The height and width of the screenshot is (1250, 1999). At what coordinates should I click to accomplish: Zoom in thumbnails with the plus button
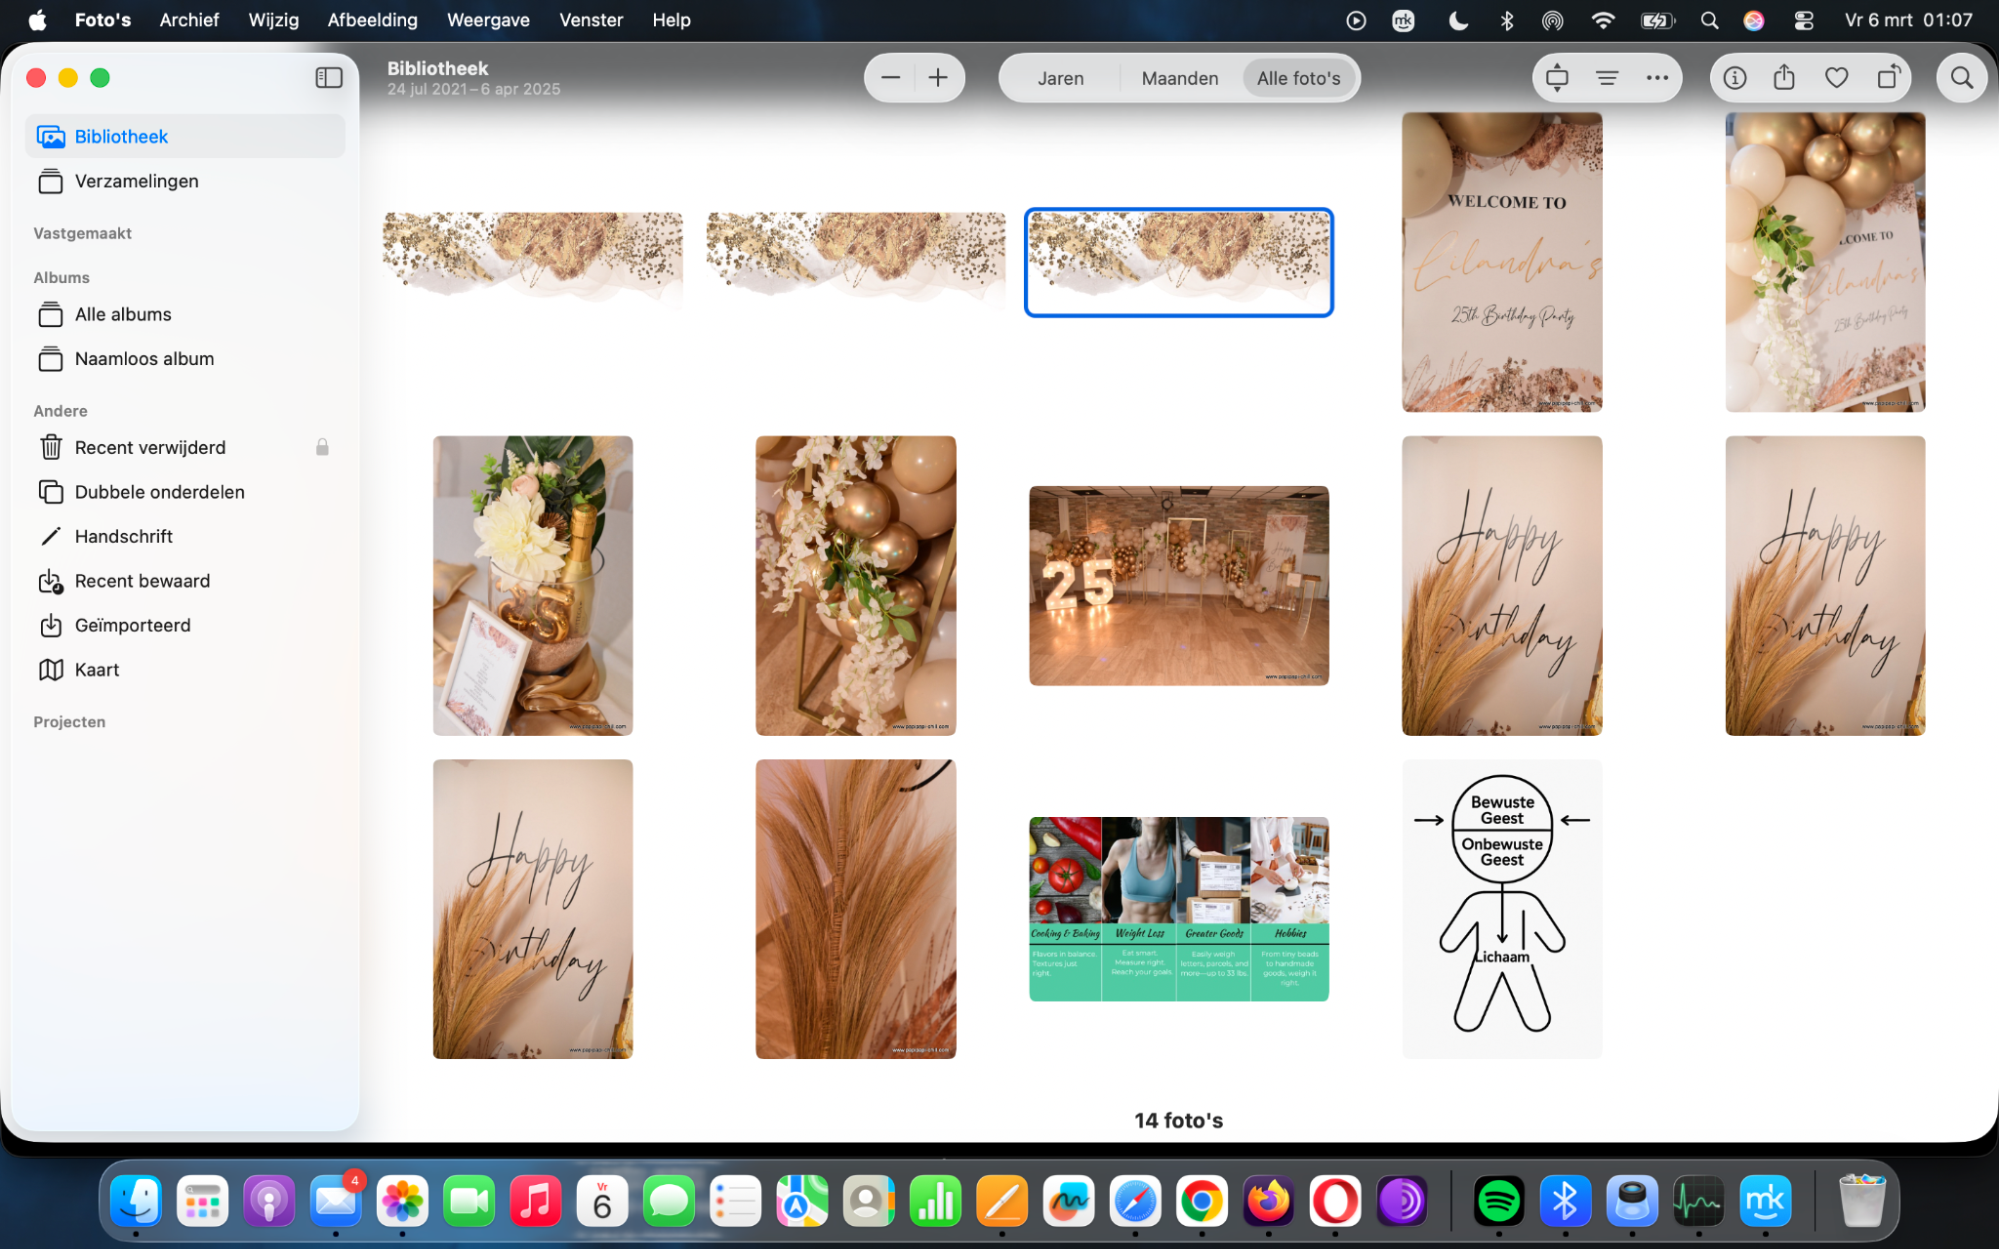click(x=937, y=77)
